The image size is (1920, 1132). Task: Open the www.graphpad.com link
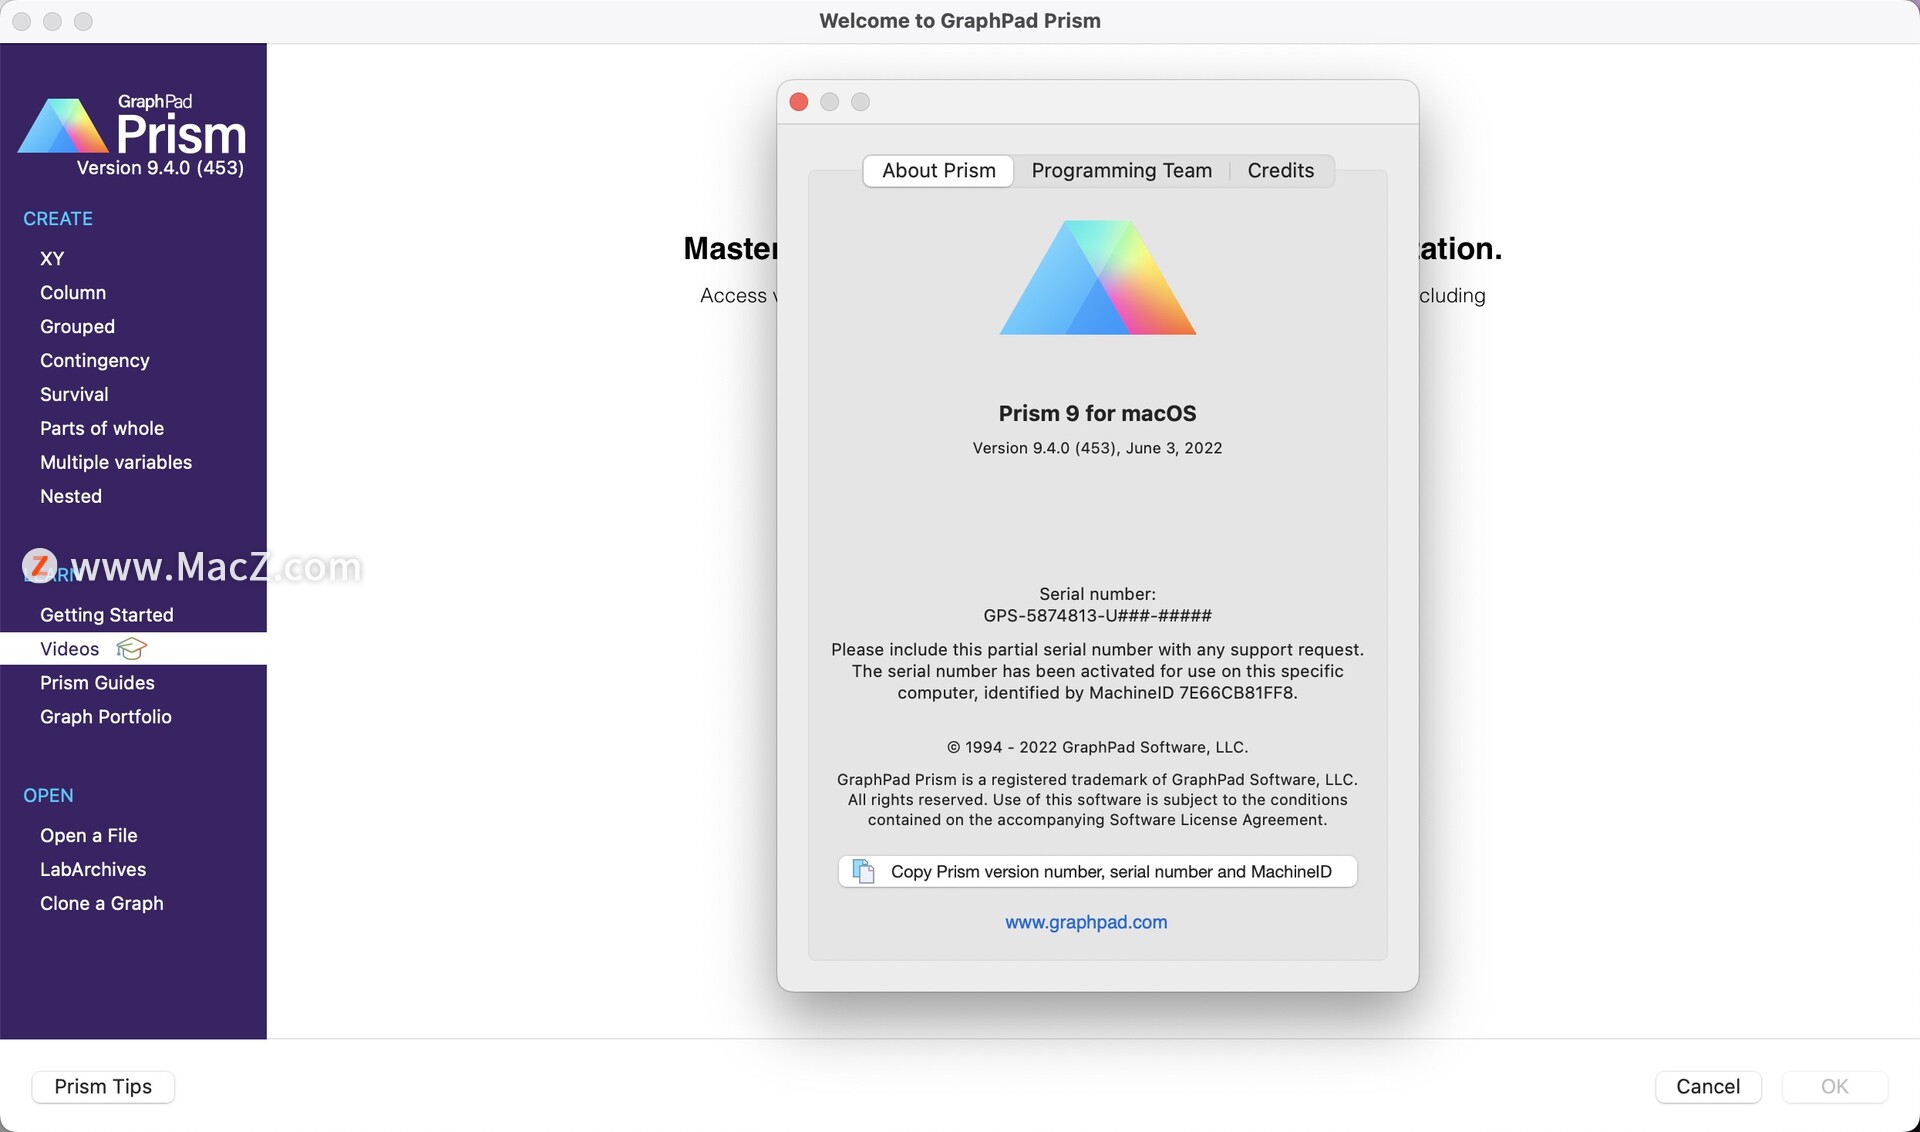click(x=1086, y=922)
